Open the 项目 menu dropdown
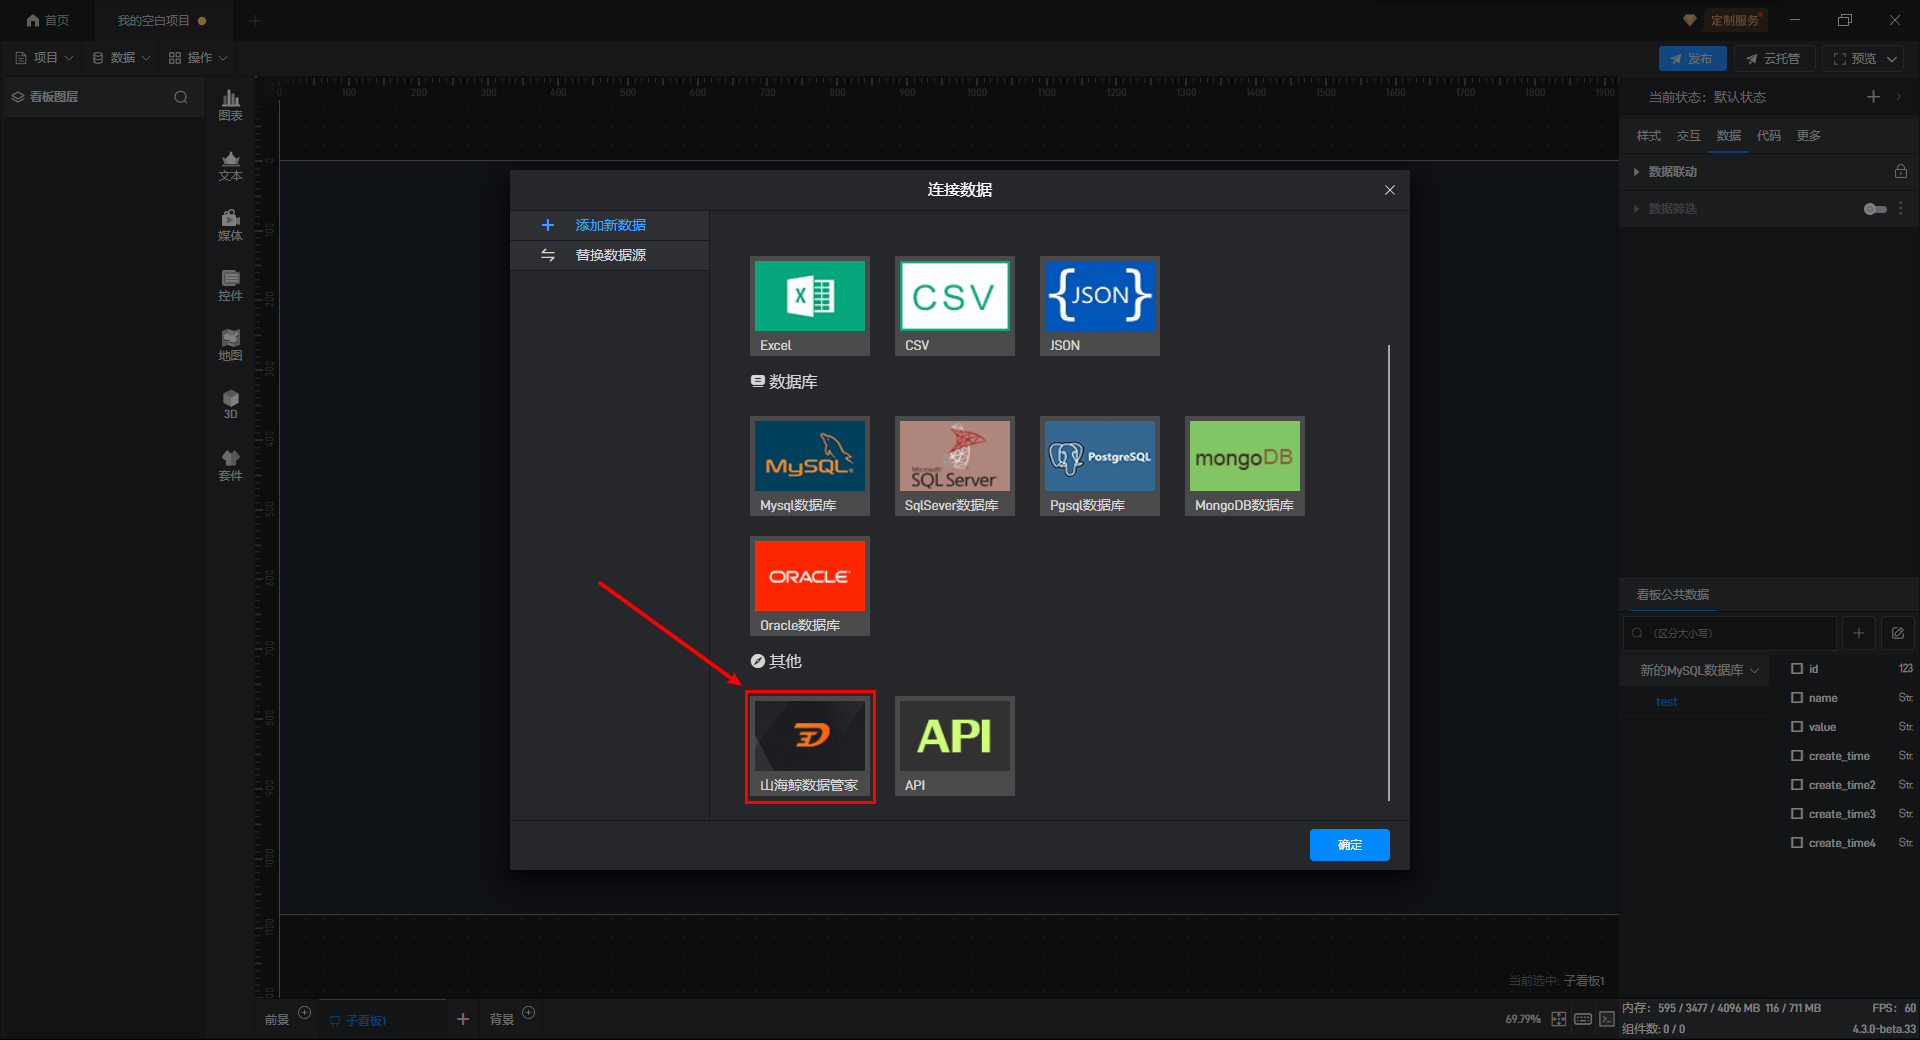The width and height of the screenshot is (1920, 1040). 45,58
